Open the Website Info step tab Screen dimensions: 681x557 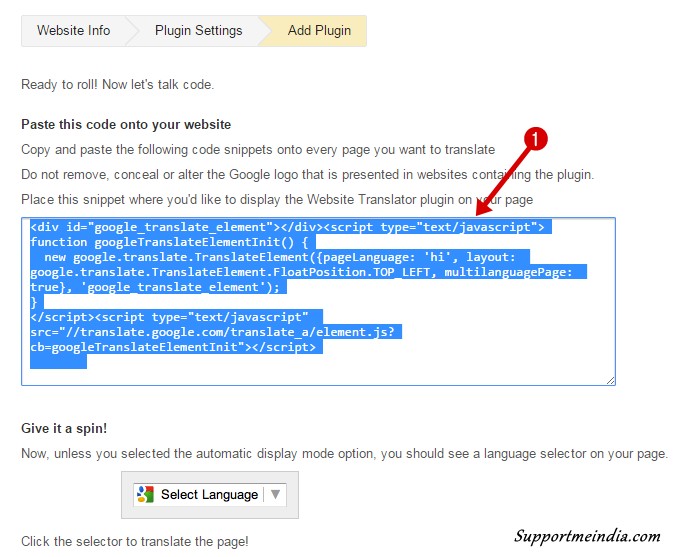pos(73,31)
